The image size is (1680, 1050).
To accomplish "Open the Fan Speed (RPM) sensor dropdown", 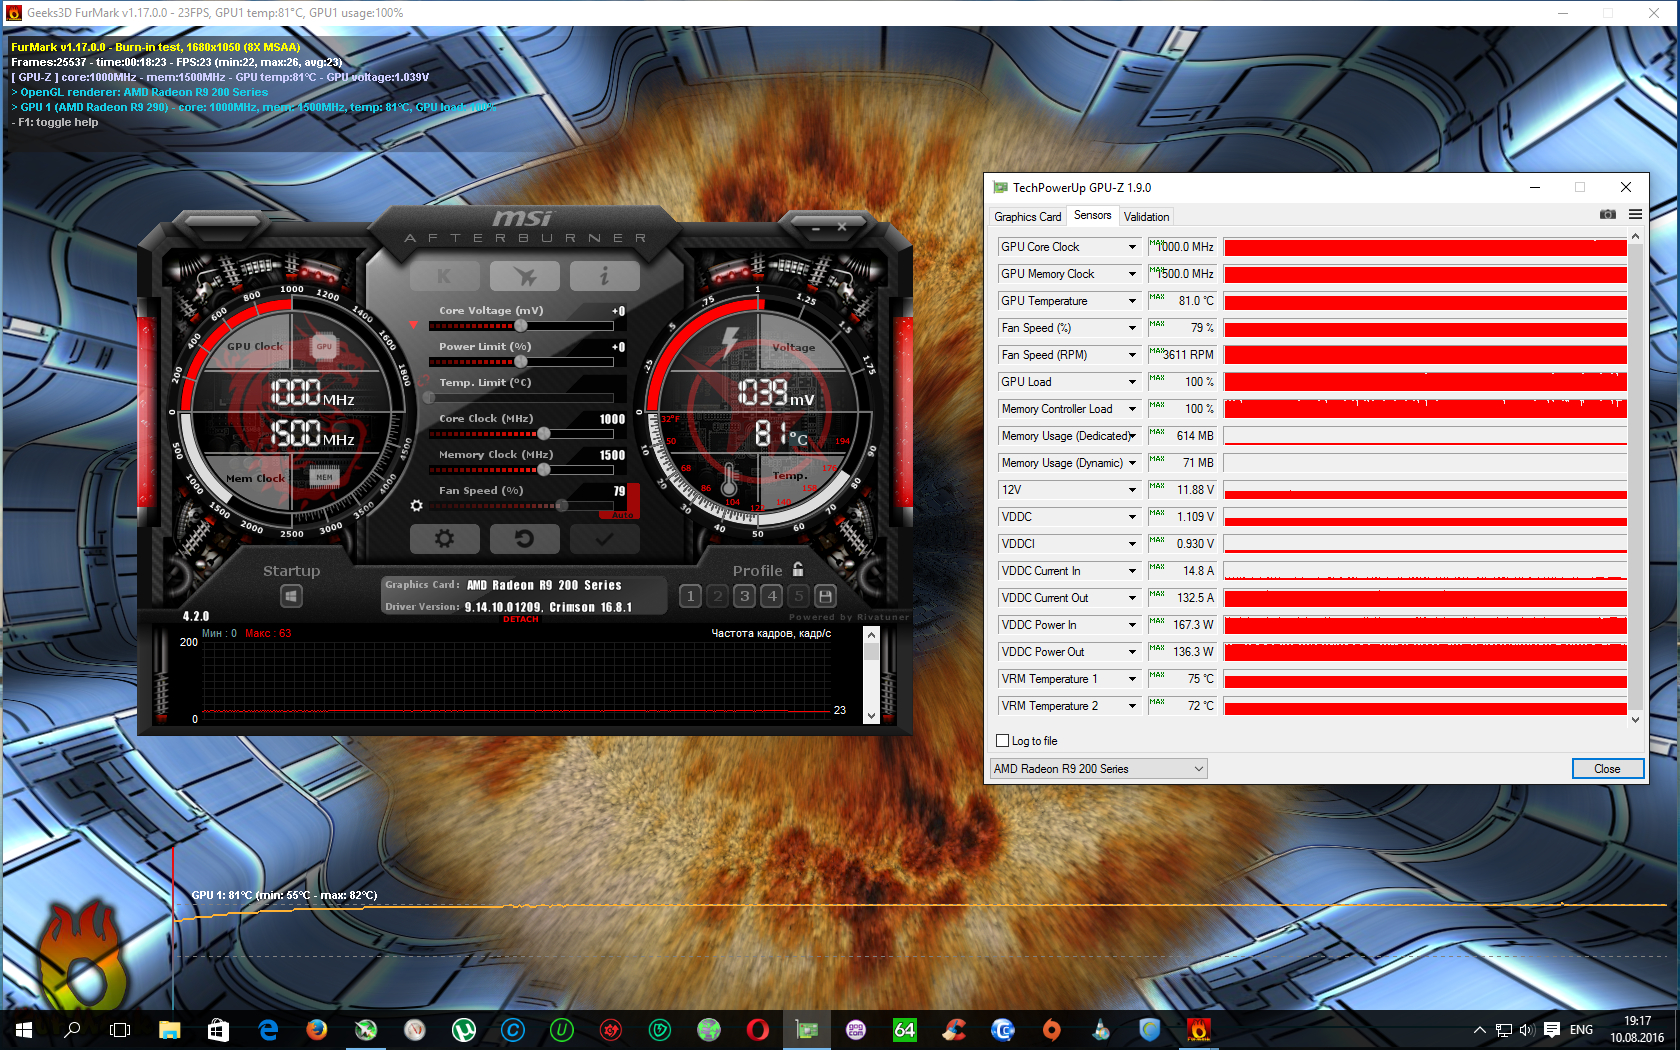I will 1132,355.
